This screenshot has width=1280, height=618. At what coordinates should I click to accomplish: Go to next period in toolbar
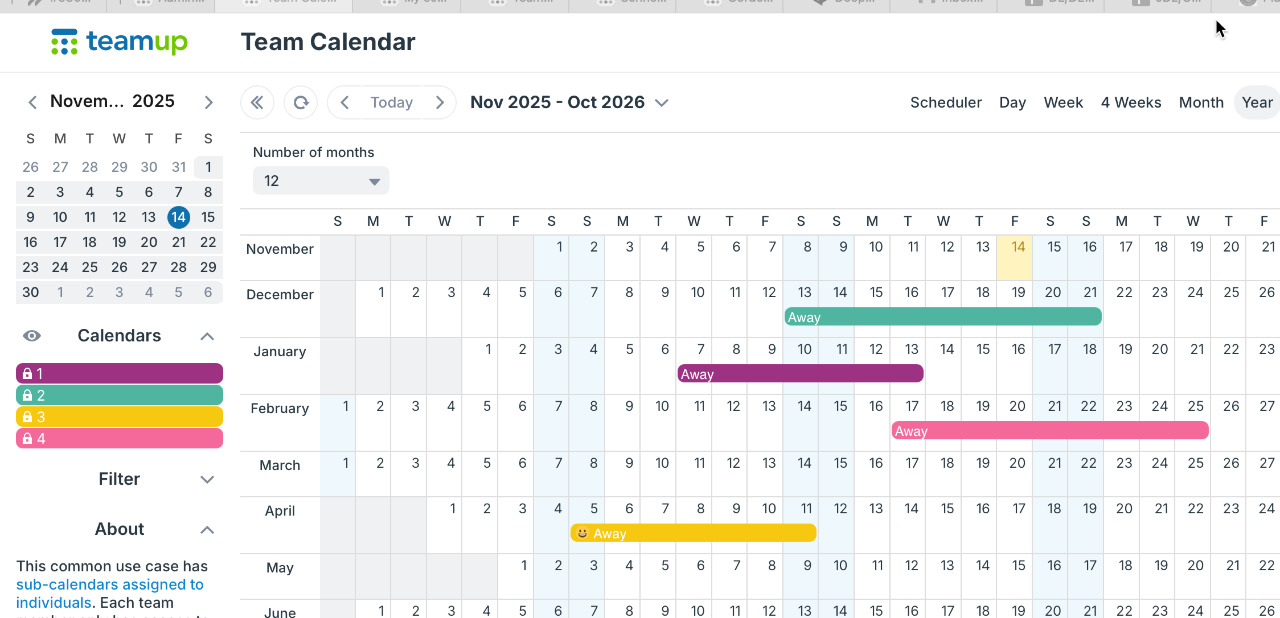(x=439, y=102)
